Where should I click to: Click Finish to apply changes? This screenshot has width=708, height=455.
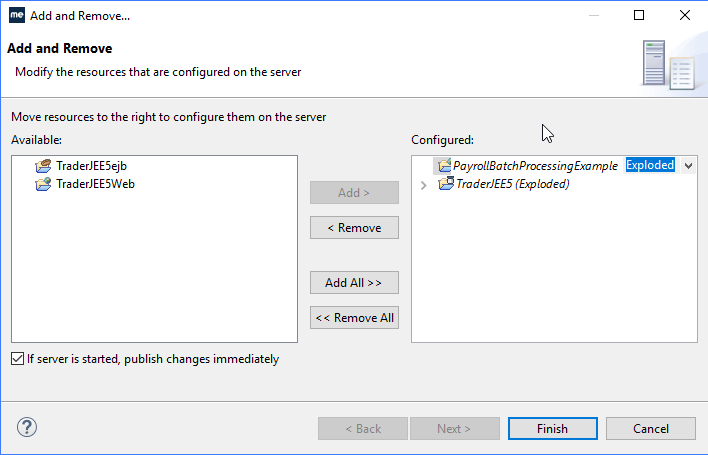click(x=552, y=429)
